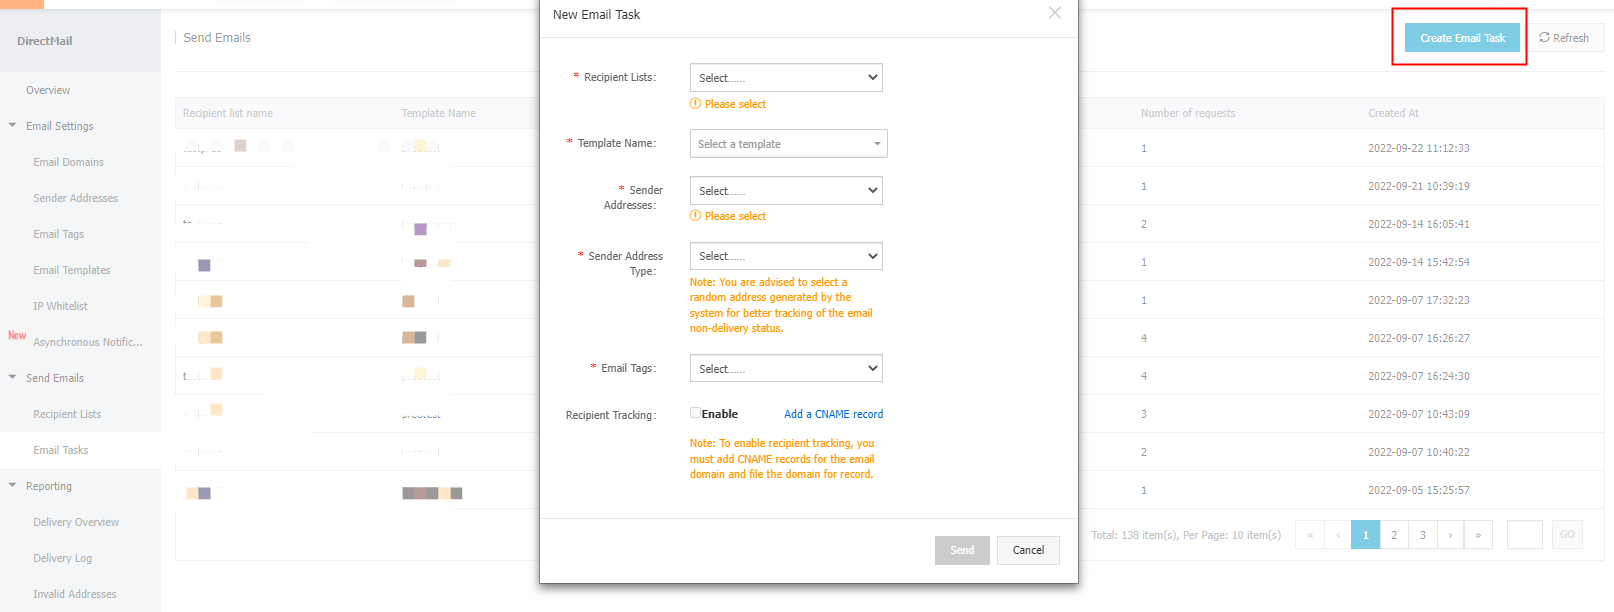Screen dimensions: 1614x612
Task: Click the 2022-09-05 15:25:57 created date
Action: tap(1418, 490)
